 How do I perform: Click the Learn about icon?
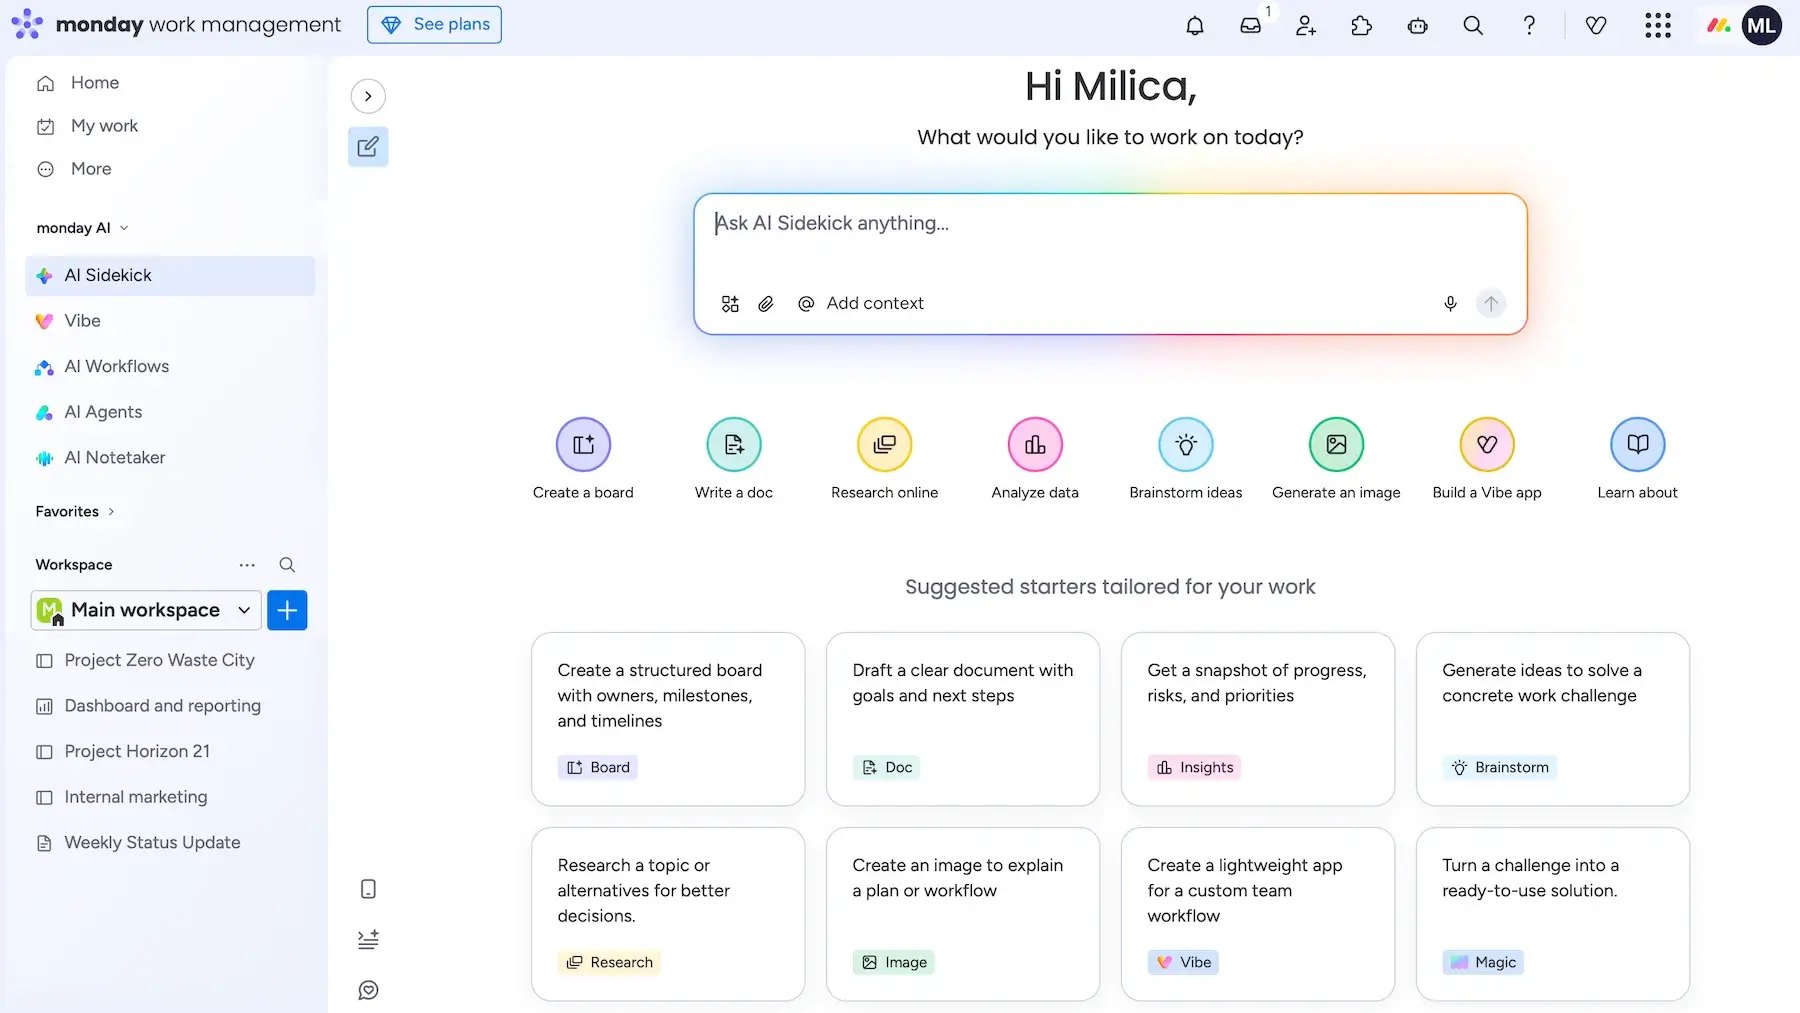tap(1638, 444)
